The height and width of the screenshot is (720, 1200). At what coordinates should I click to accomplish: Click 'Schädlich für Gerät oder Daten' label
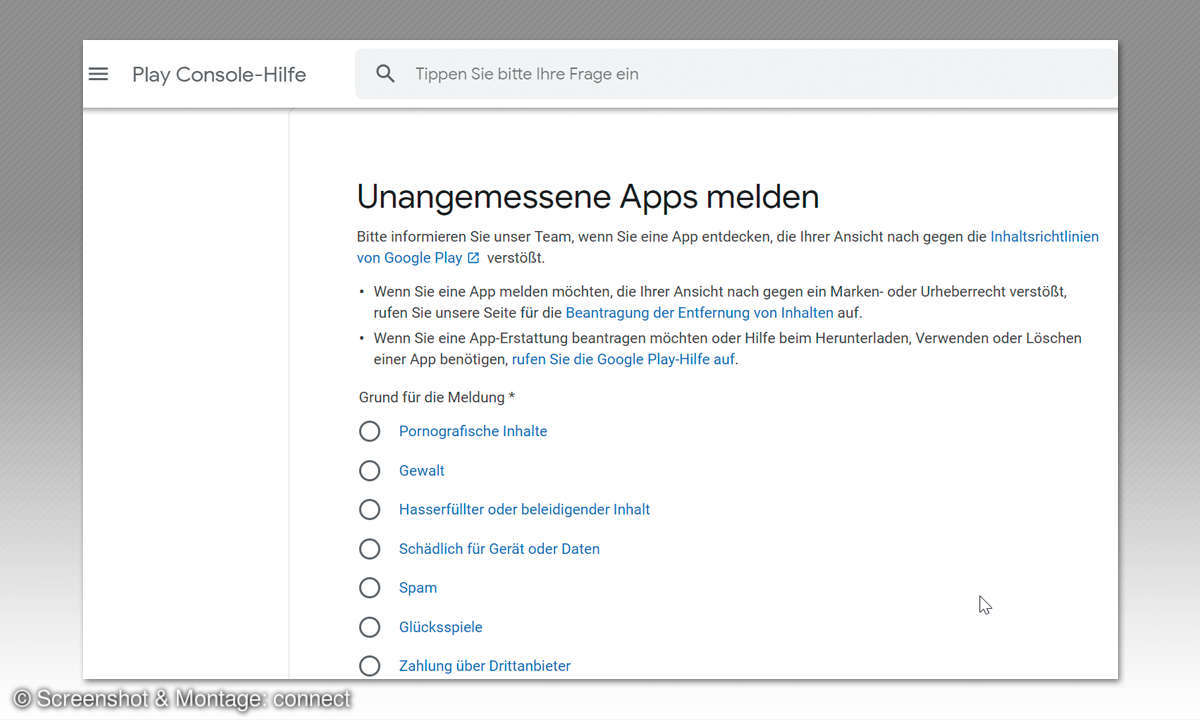[x=499, y=549]
